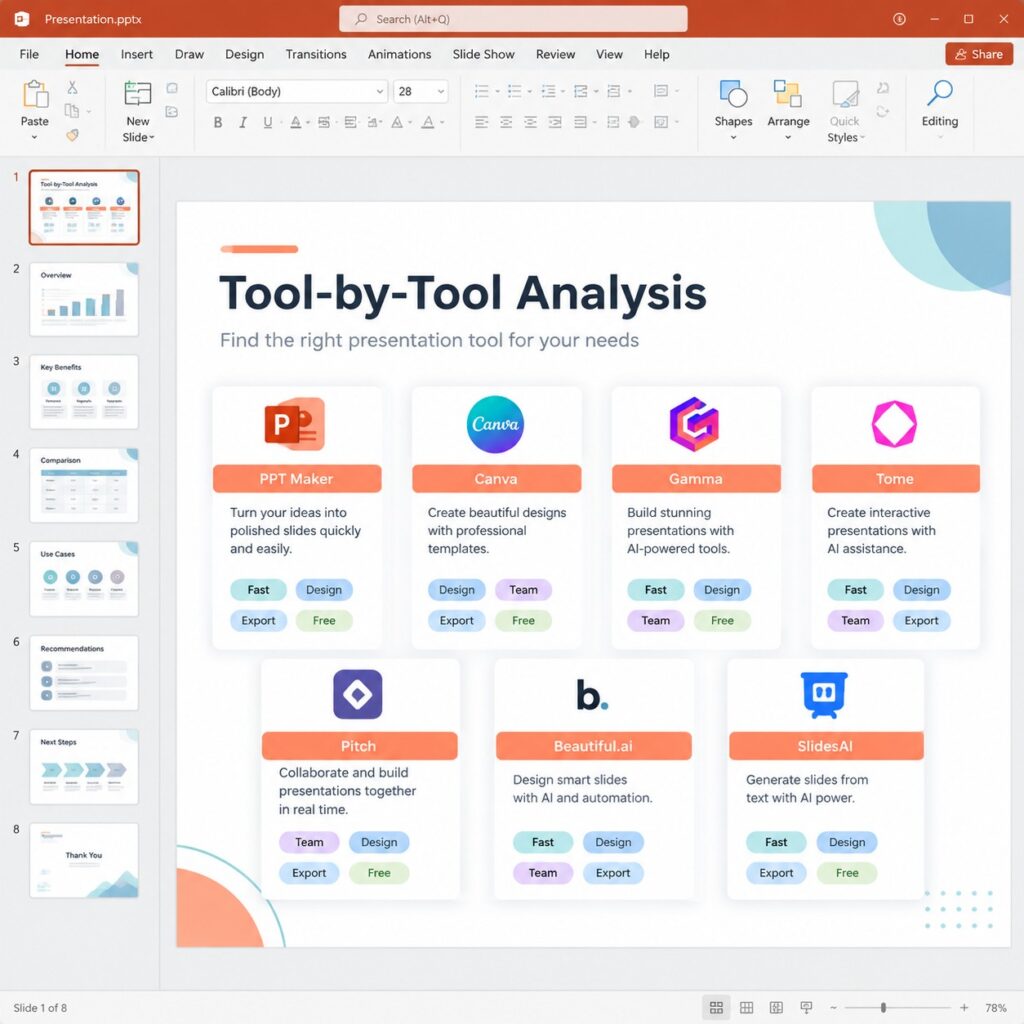Viewport: 1024px width, 1024px height.
Task: Switch to the Transitions tab
Action: click(316, 54)
